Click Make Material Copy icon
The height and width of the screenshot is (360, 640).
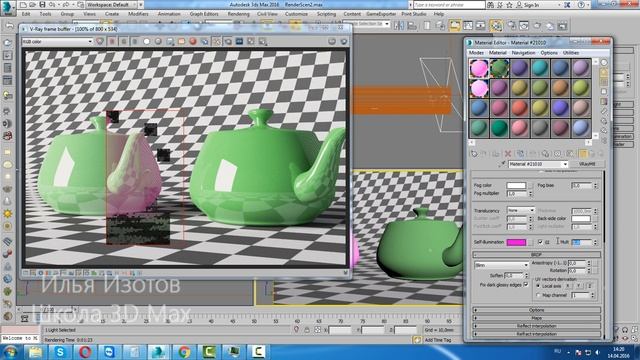point(520,154)
